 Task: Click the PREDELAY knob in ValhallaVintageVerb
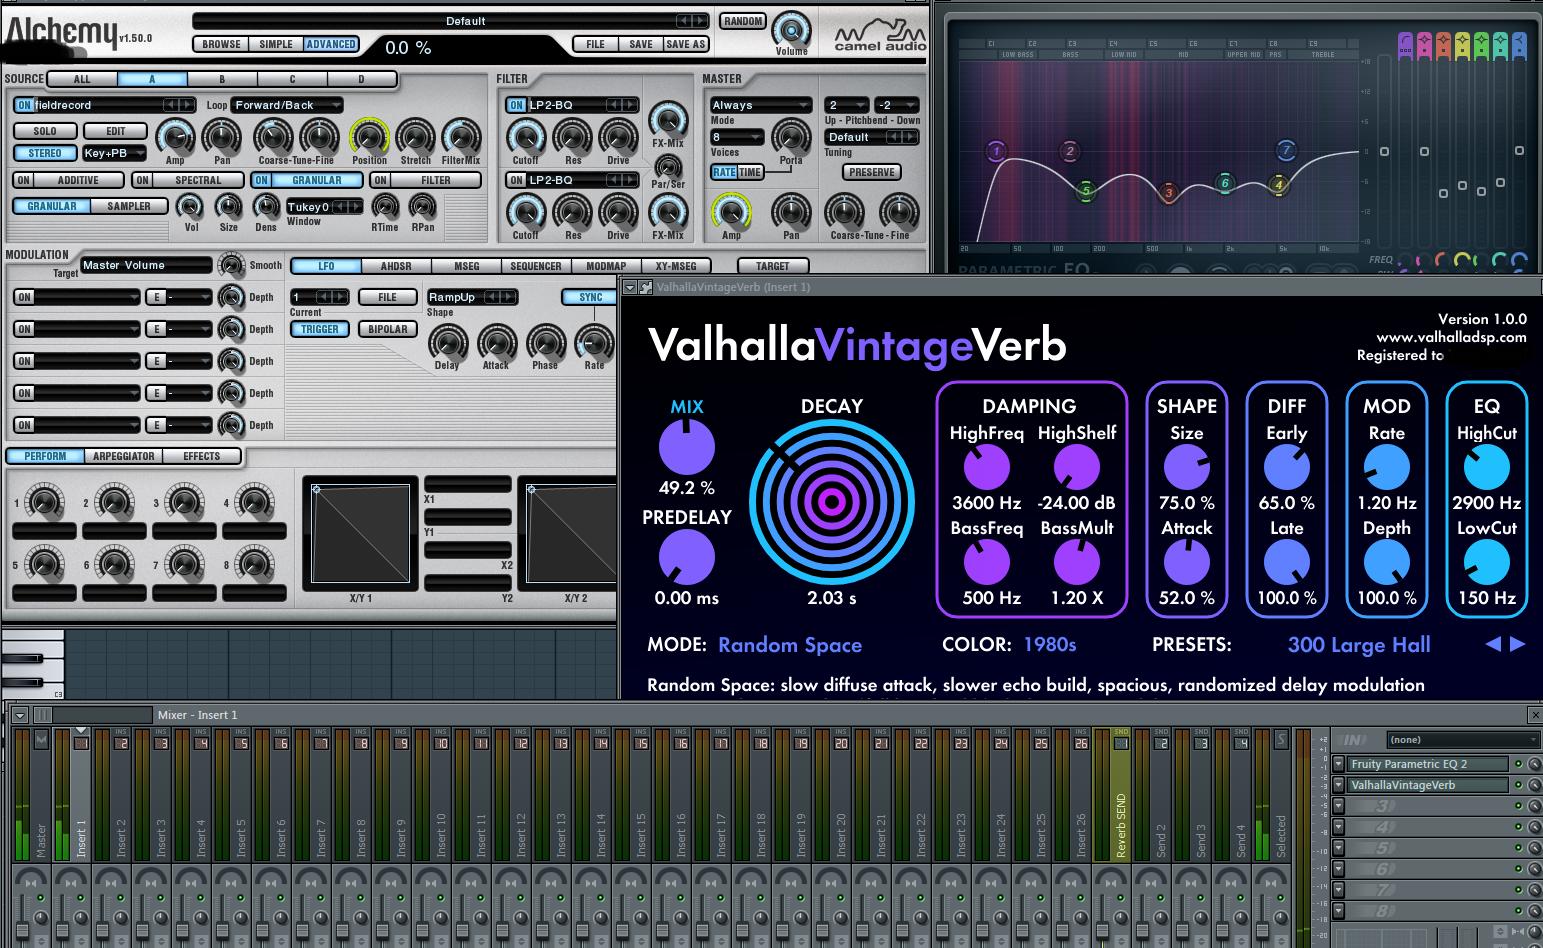(686, 557)
